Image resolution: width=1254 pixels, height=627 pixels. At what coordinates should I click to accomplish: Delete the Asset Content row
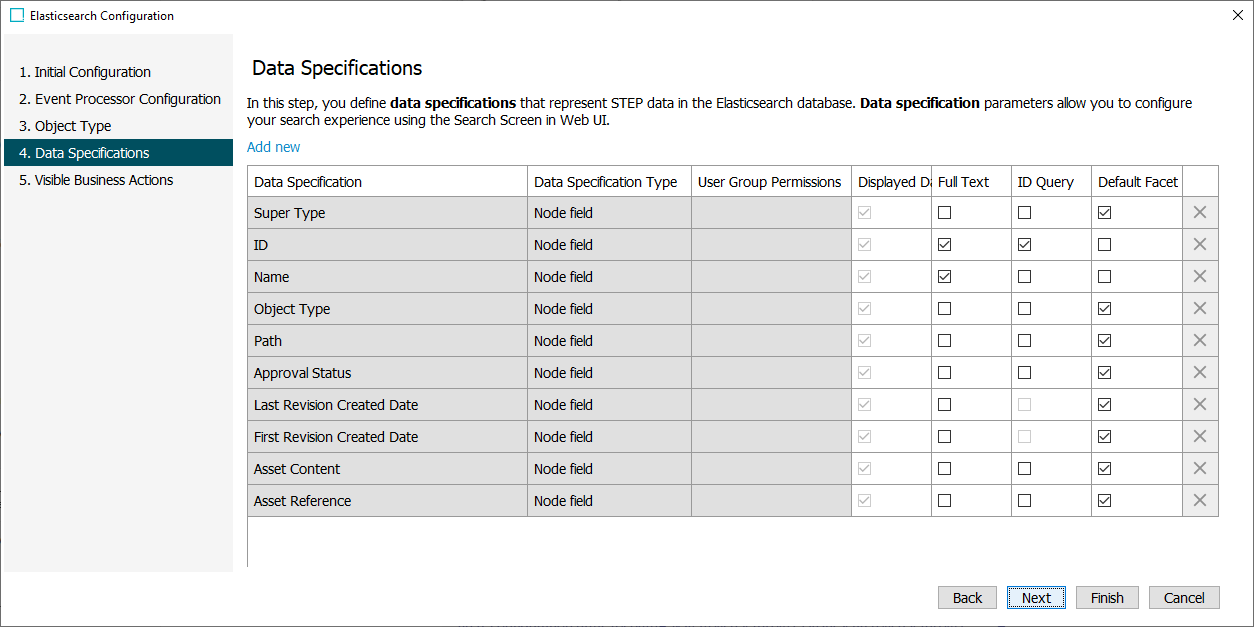(x=1200, y=469)
